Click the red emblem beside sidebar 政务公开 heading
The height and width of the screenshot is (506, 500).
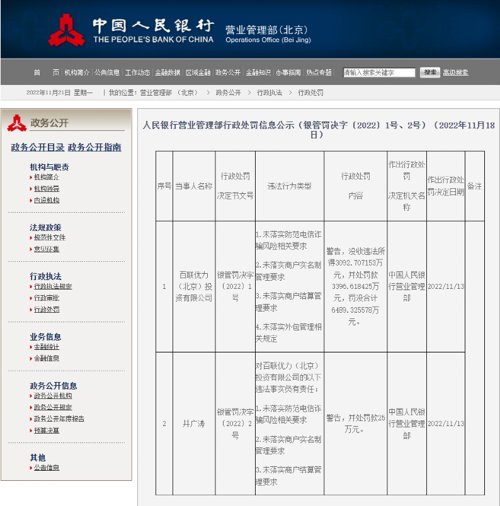pos(17,123)
